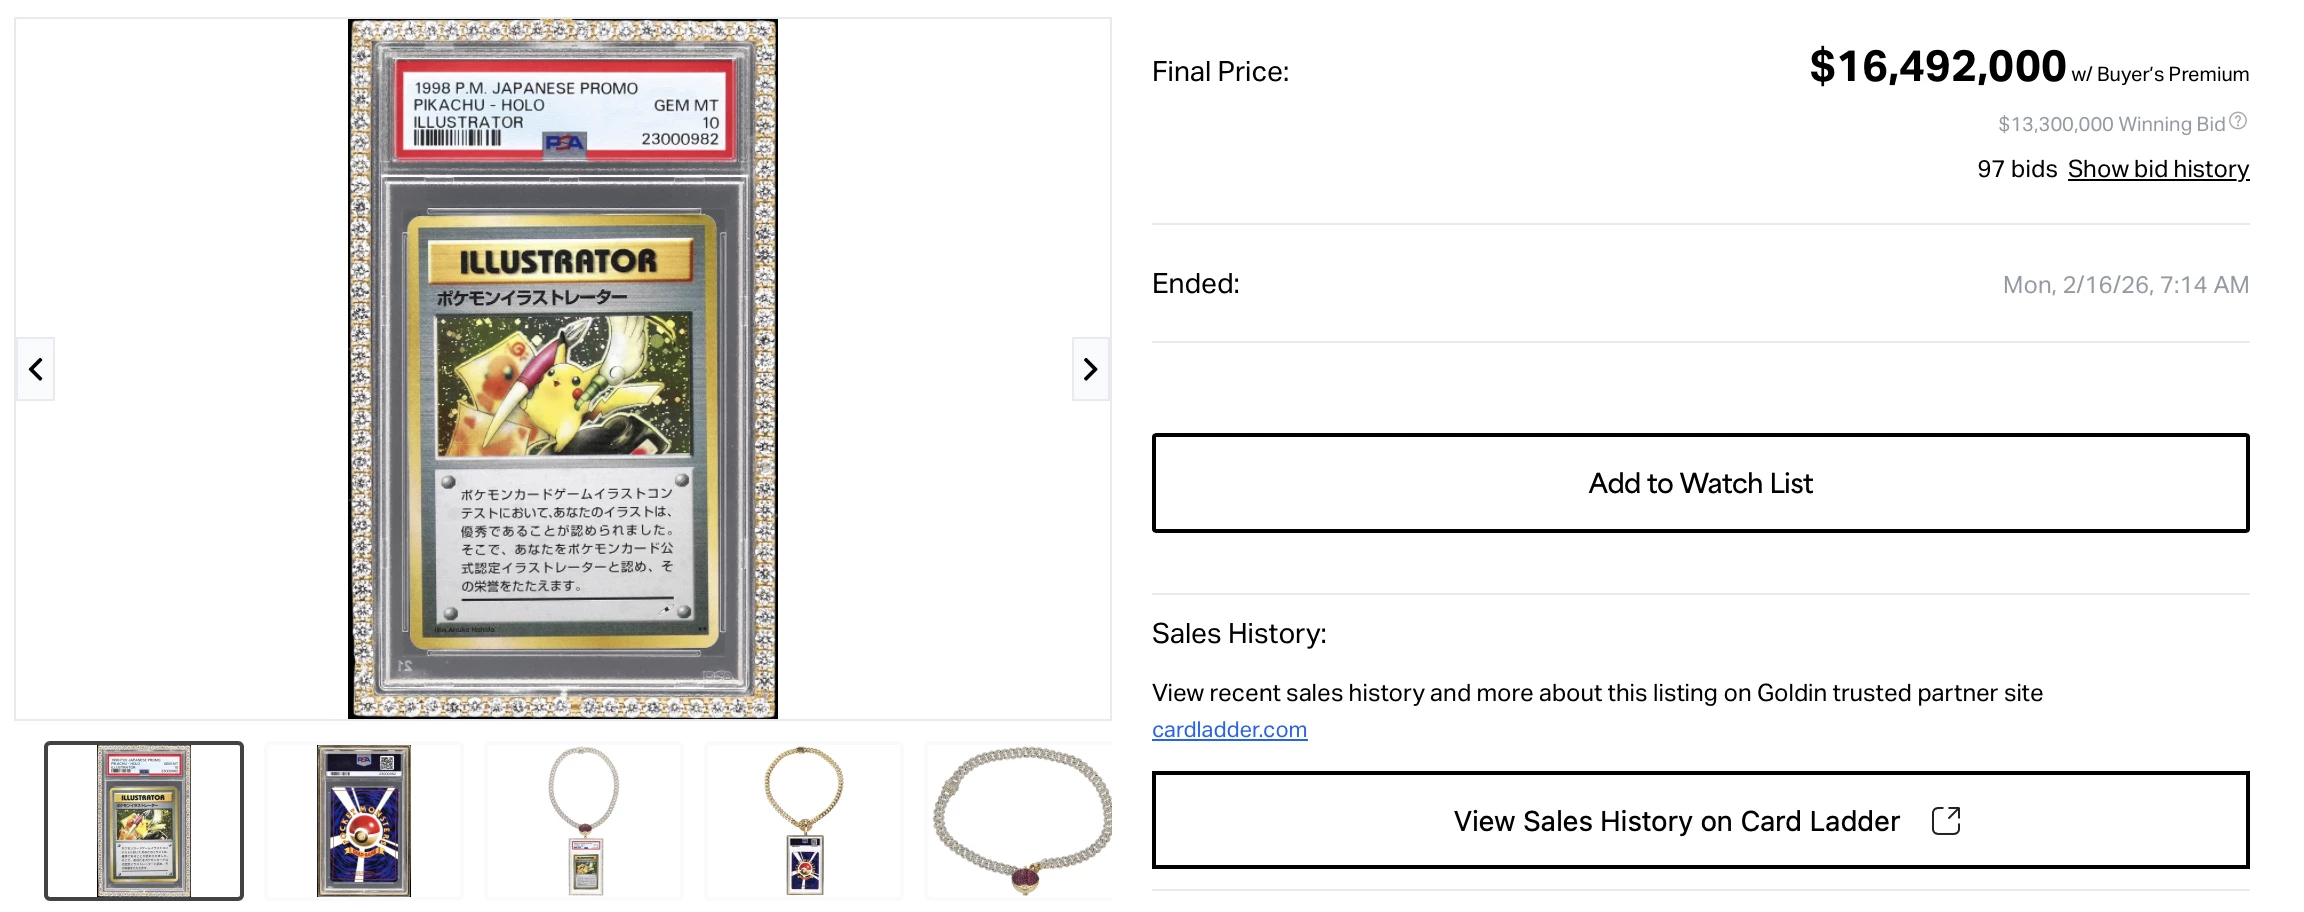Screen dimensions: 2304x912
Task: Click the auction ended date text
Action: [x=2125, y=285]
